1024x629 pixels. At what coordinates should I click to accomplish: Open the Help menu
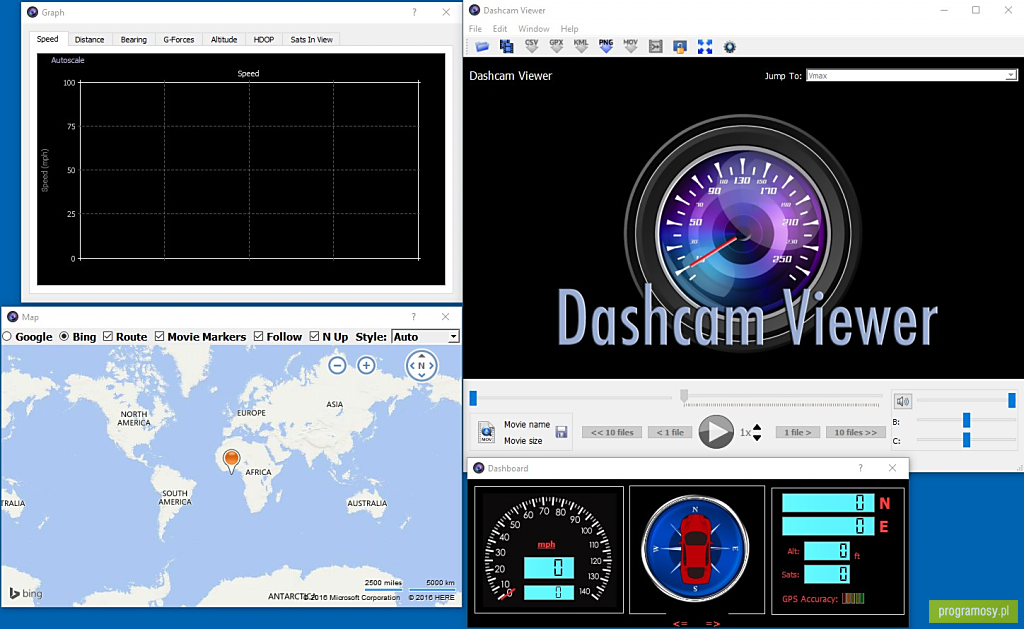pyautogui.click(x=569, y=29)
